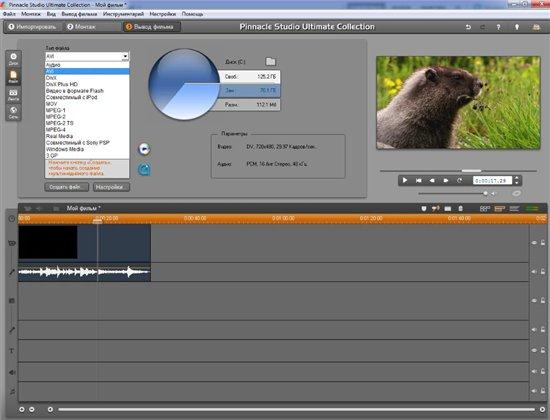550x420 pixels.
Task: Open the Вид menu
Action: point(51,14)
